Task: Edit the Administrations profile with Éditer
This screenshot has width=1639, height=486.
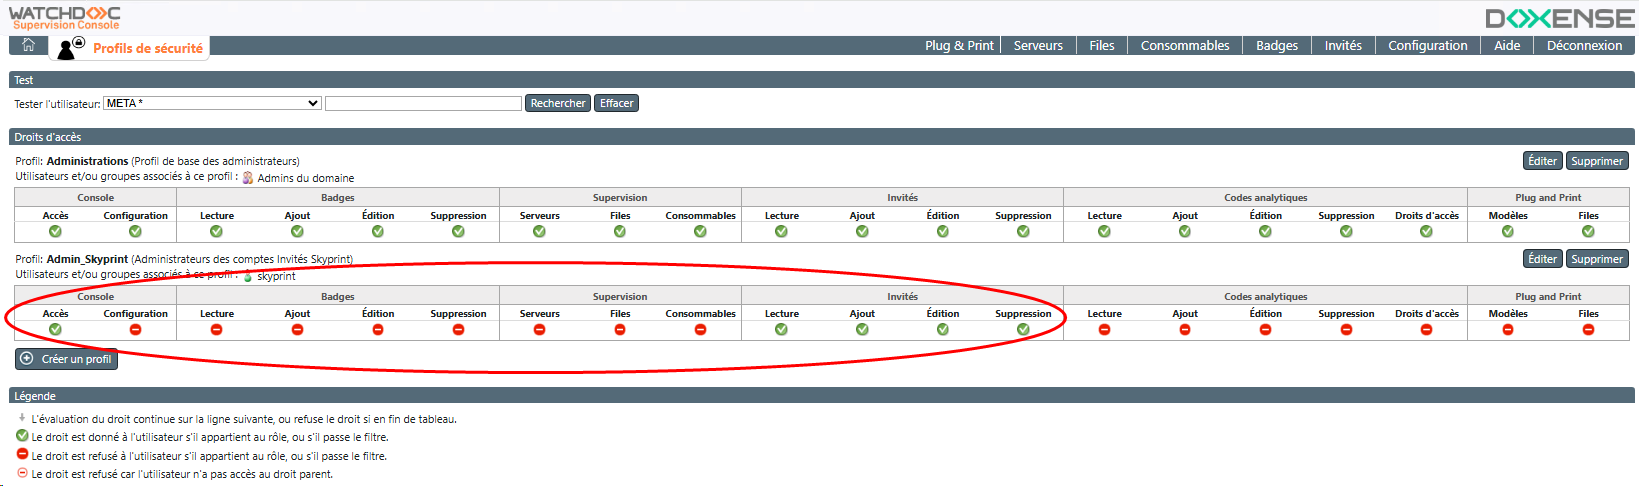Action: 1542,161
